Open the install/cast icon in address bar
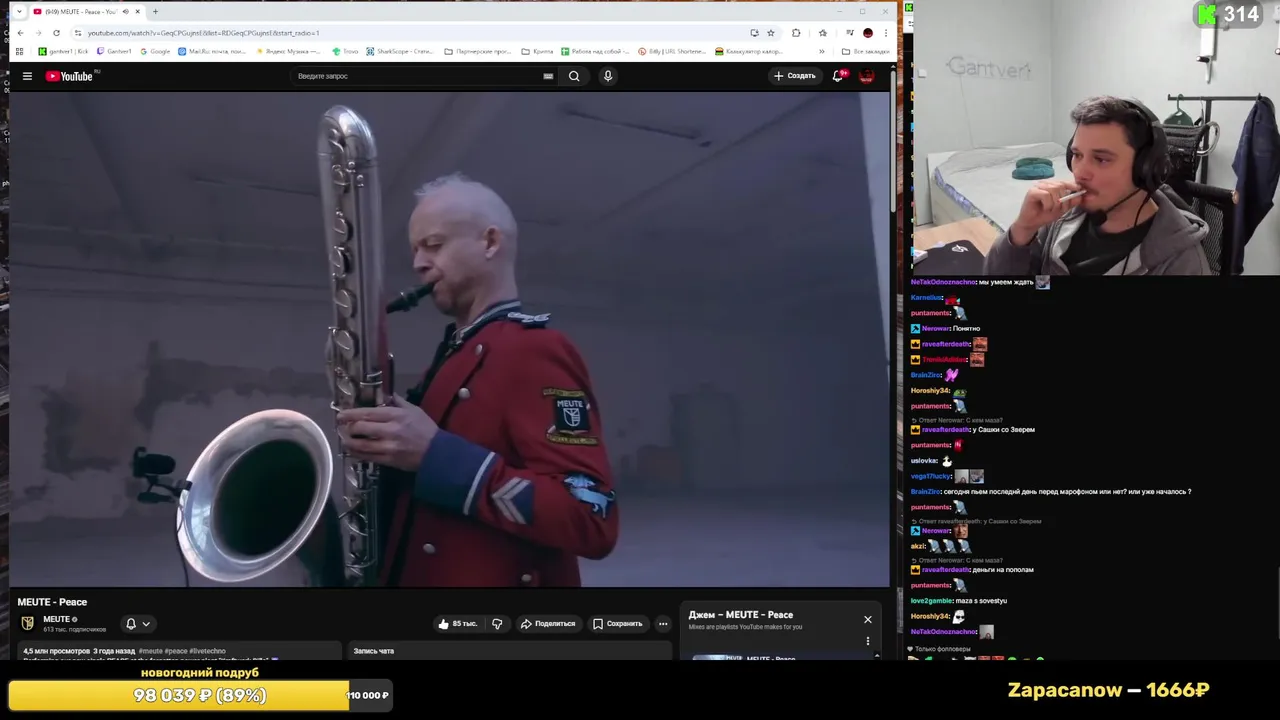The width and height of the screenshot is (1280, 720). coord(754,33)
